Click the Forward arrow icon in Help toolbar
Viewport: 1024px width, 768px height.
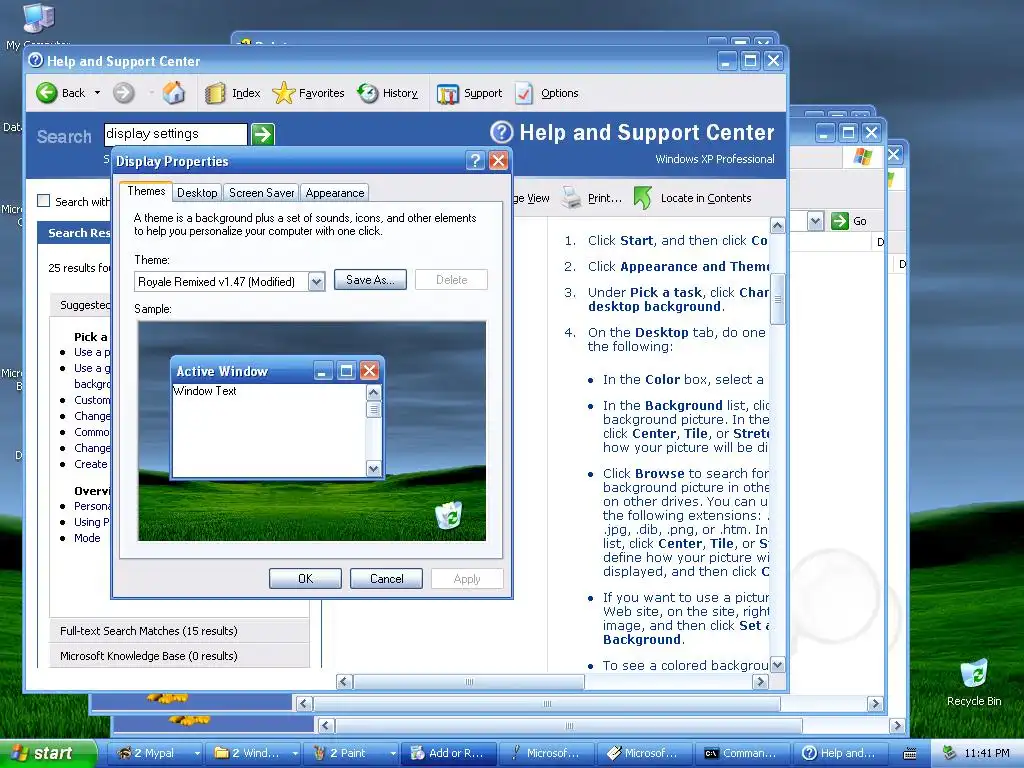point(123,93)
